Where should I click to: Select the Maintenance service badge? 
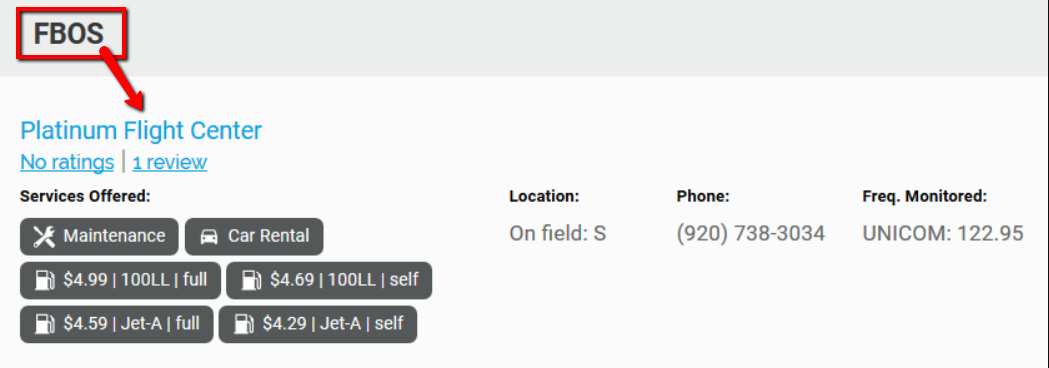99,236
